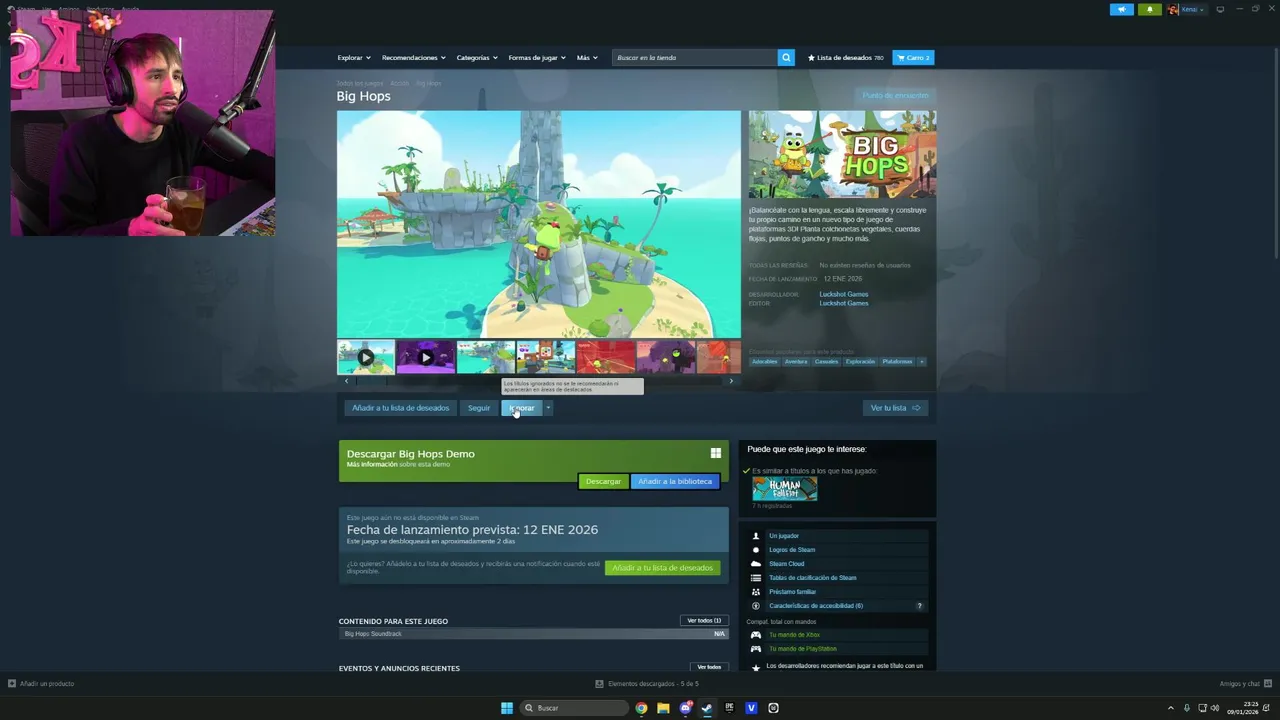Show hidden system tray icons
The height and width of the screenshot is (720, 1280).
click(x=1171, y=708)
